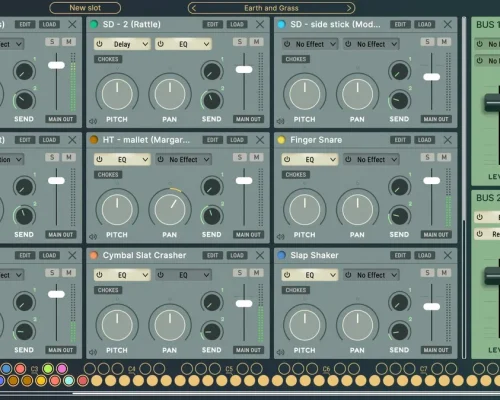Viewport: 500px width, 400px height.
Task: Solo the Finger Snare slot
Action: 427,157
